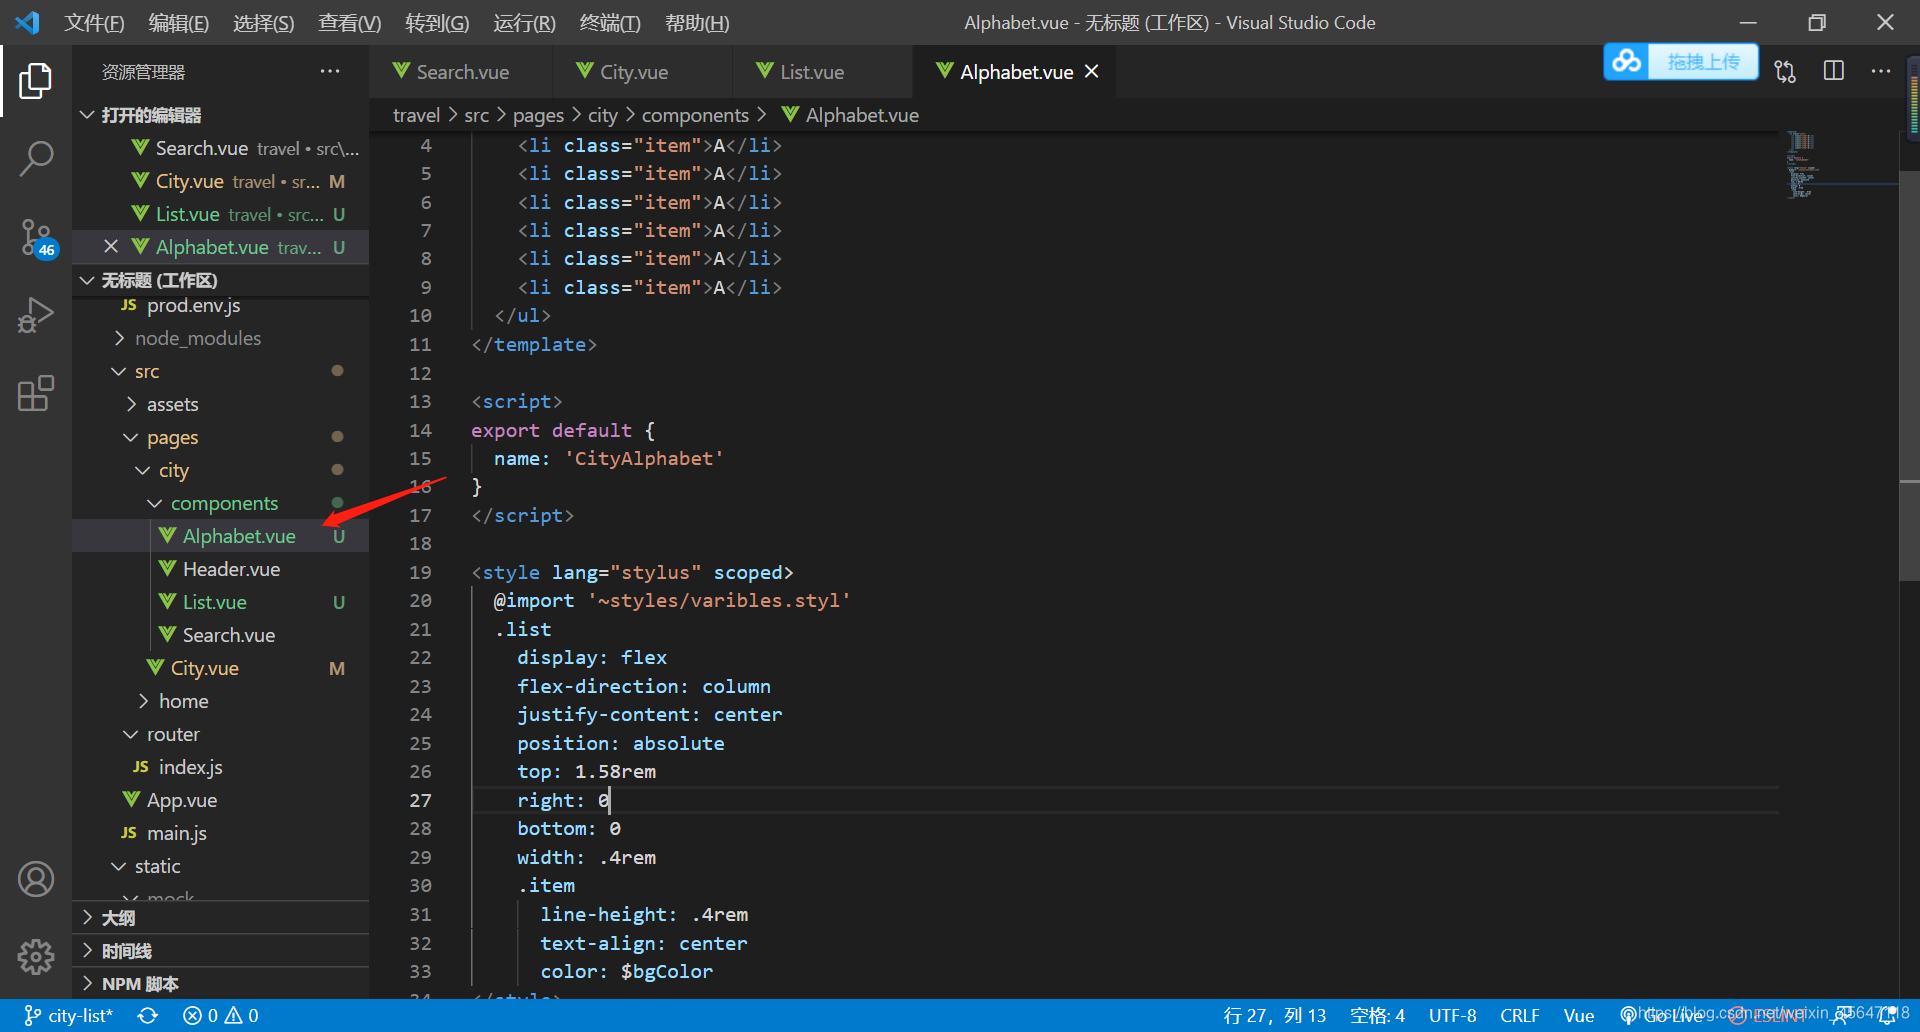Click the VS Code logo icon
1920x1032 pixels.
(x=28, y=22)
